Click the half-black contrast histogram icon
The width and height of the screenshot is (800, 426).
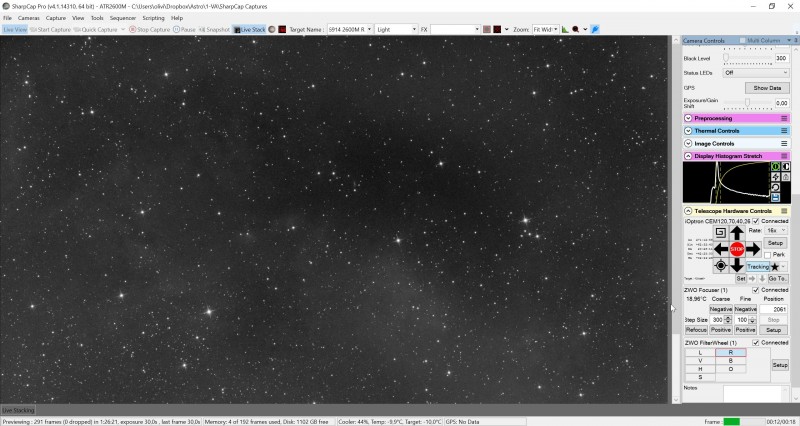[786, 167]
